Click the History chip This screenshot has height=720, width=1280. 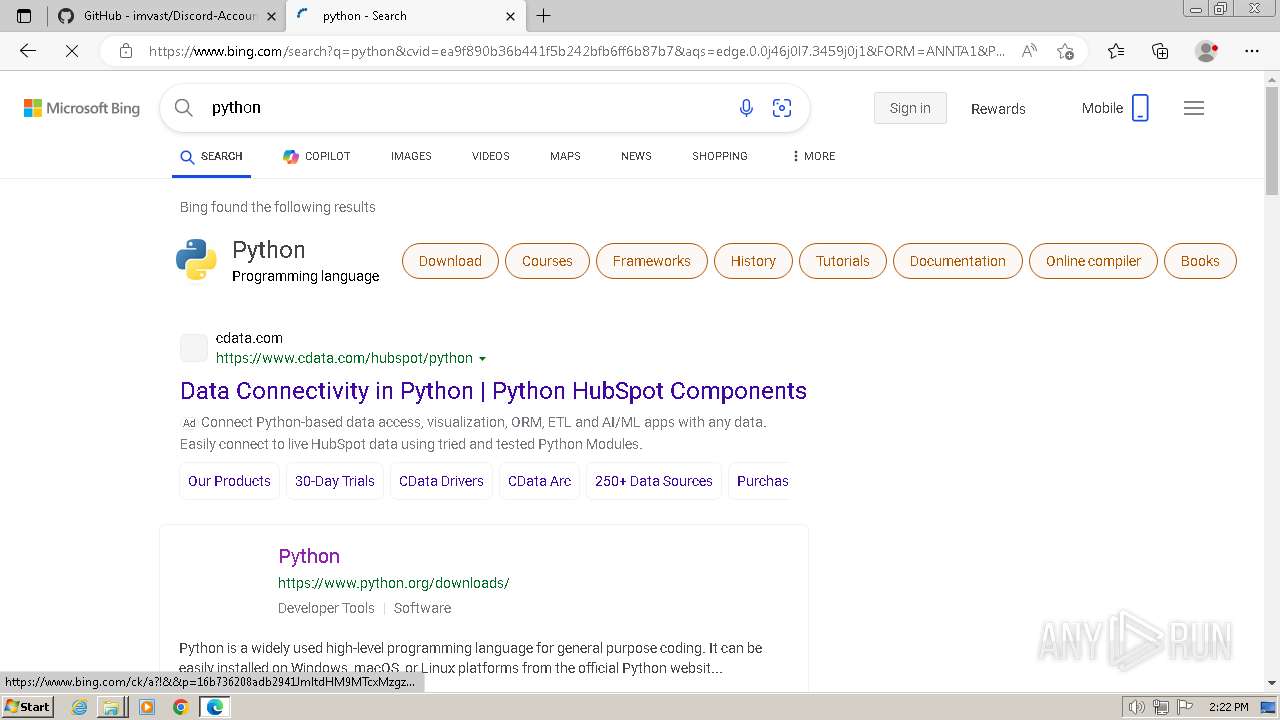[753, 261]
